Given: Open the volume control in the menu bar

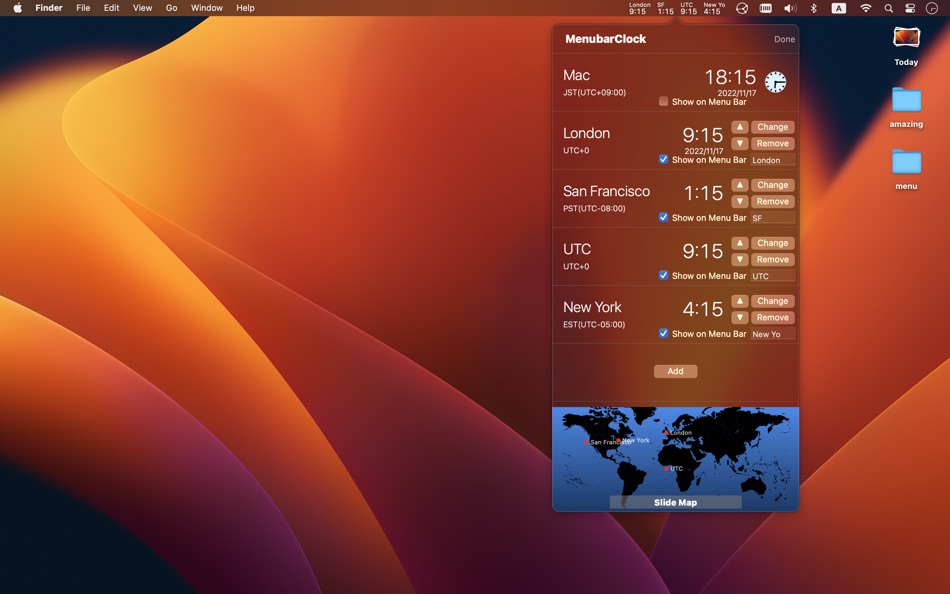Looking at the screenshot, I should 790,8.
